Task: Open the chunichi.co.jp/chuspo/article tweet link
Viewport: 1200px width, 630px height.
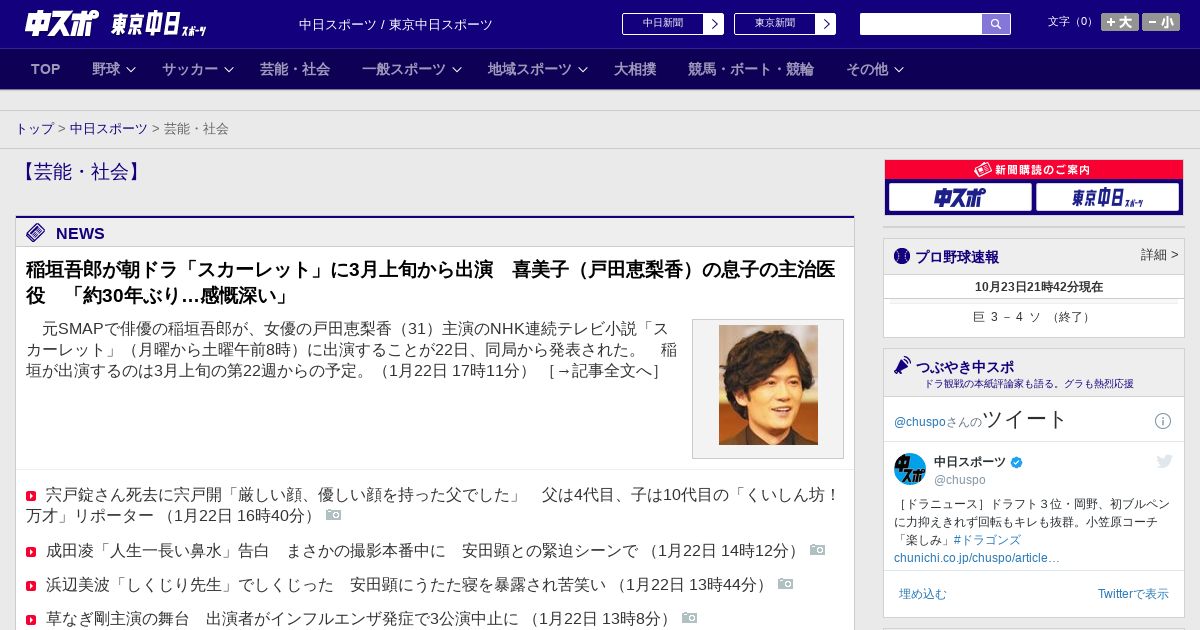Action: (x=977, y=558)
